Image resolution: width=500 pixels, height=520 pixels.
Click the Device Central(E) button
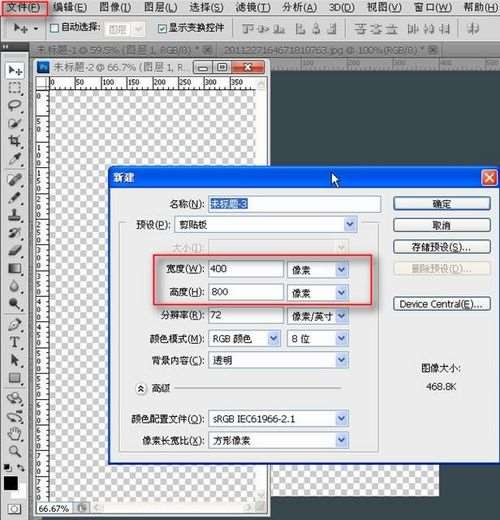[442, 304]
